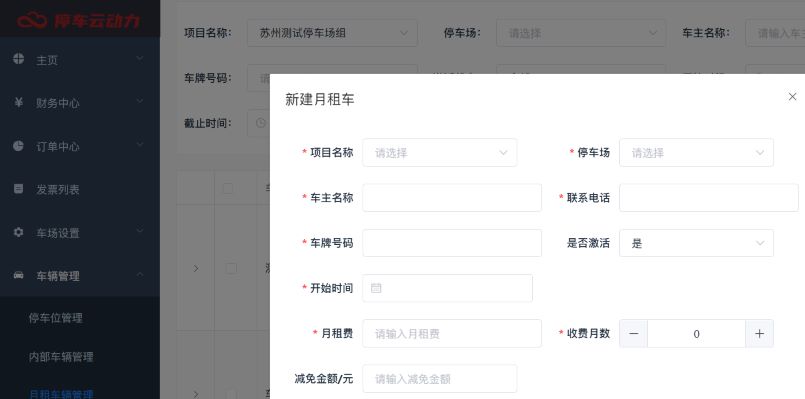The image size is (805, 399).
Task: Click the 车场设置 gear icon
Action: tap(18, 232)
